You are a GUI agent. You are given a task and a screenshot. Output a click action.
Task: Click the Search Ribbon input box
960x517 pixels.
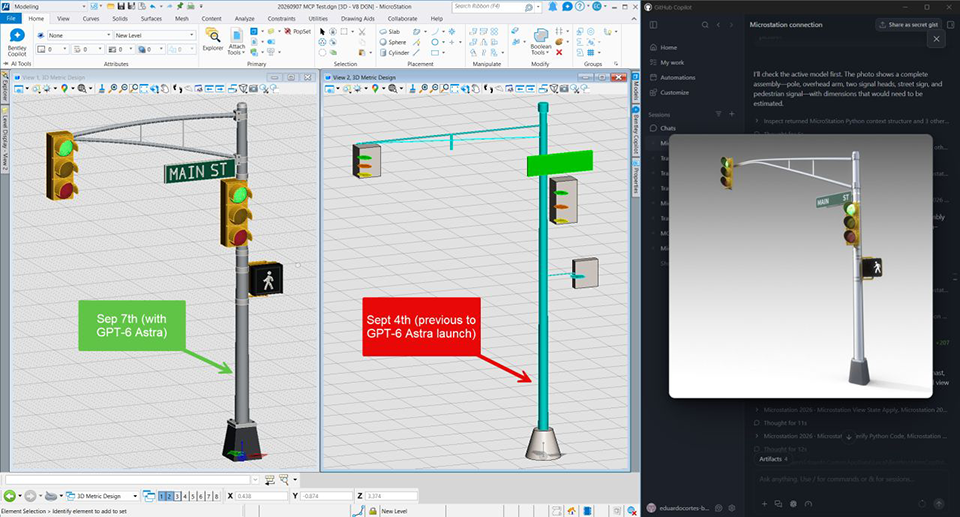[489, 7]
